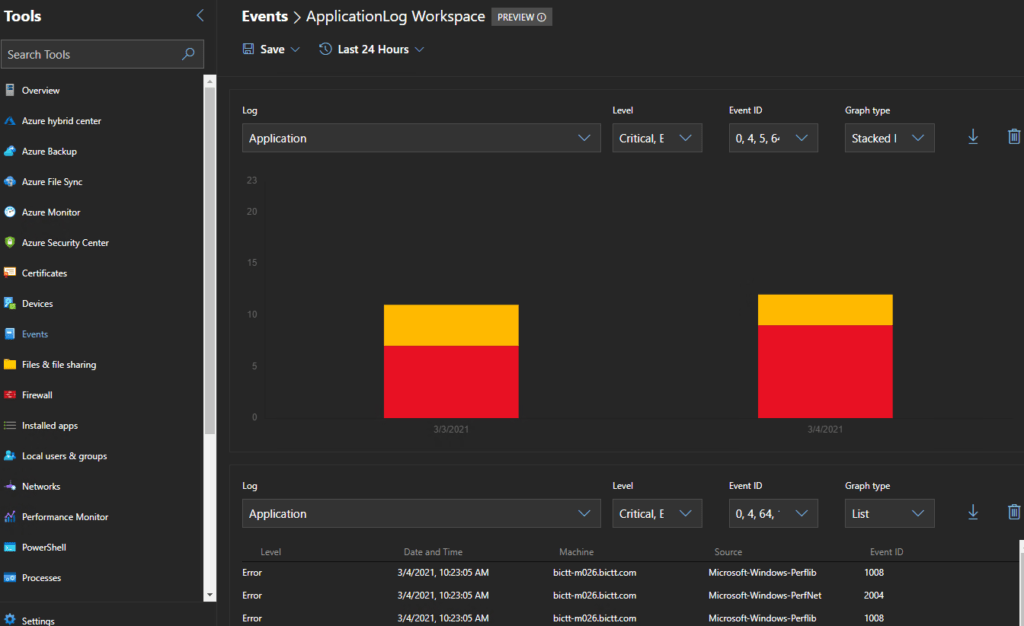
Task: Open Graph type dropdown showing Stacked
Action: click(x=889, y=138)
